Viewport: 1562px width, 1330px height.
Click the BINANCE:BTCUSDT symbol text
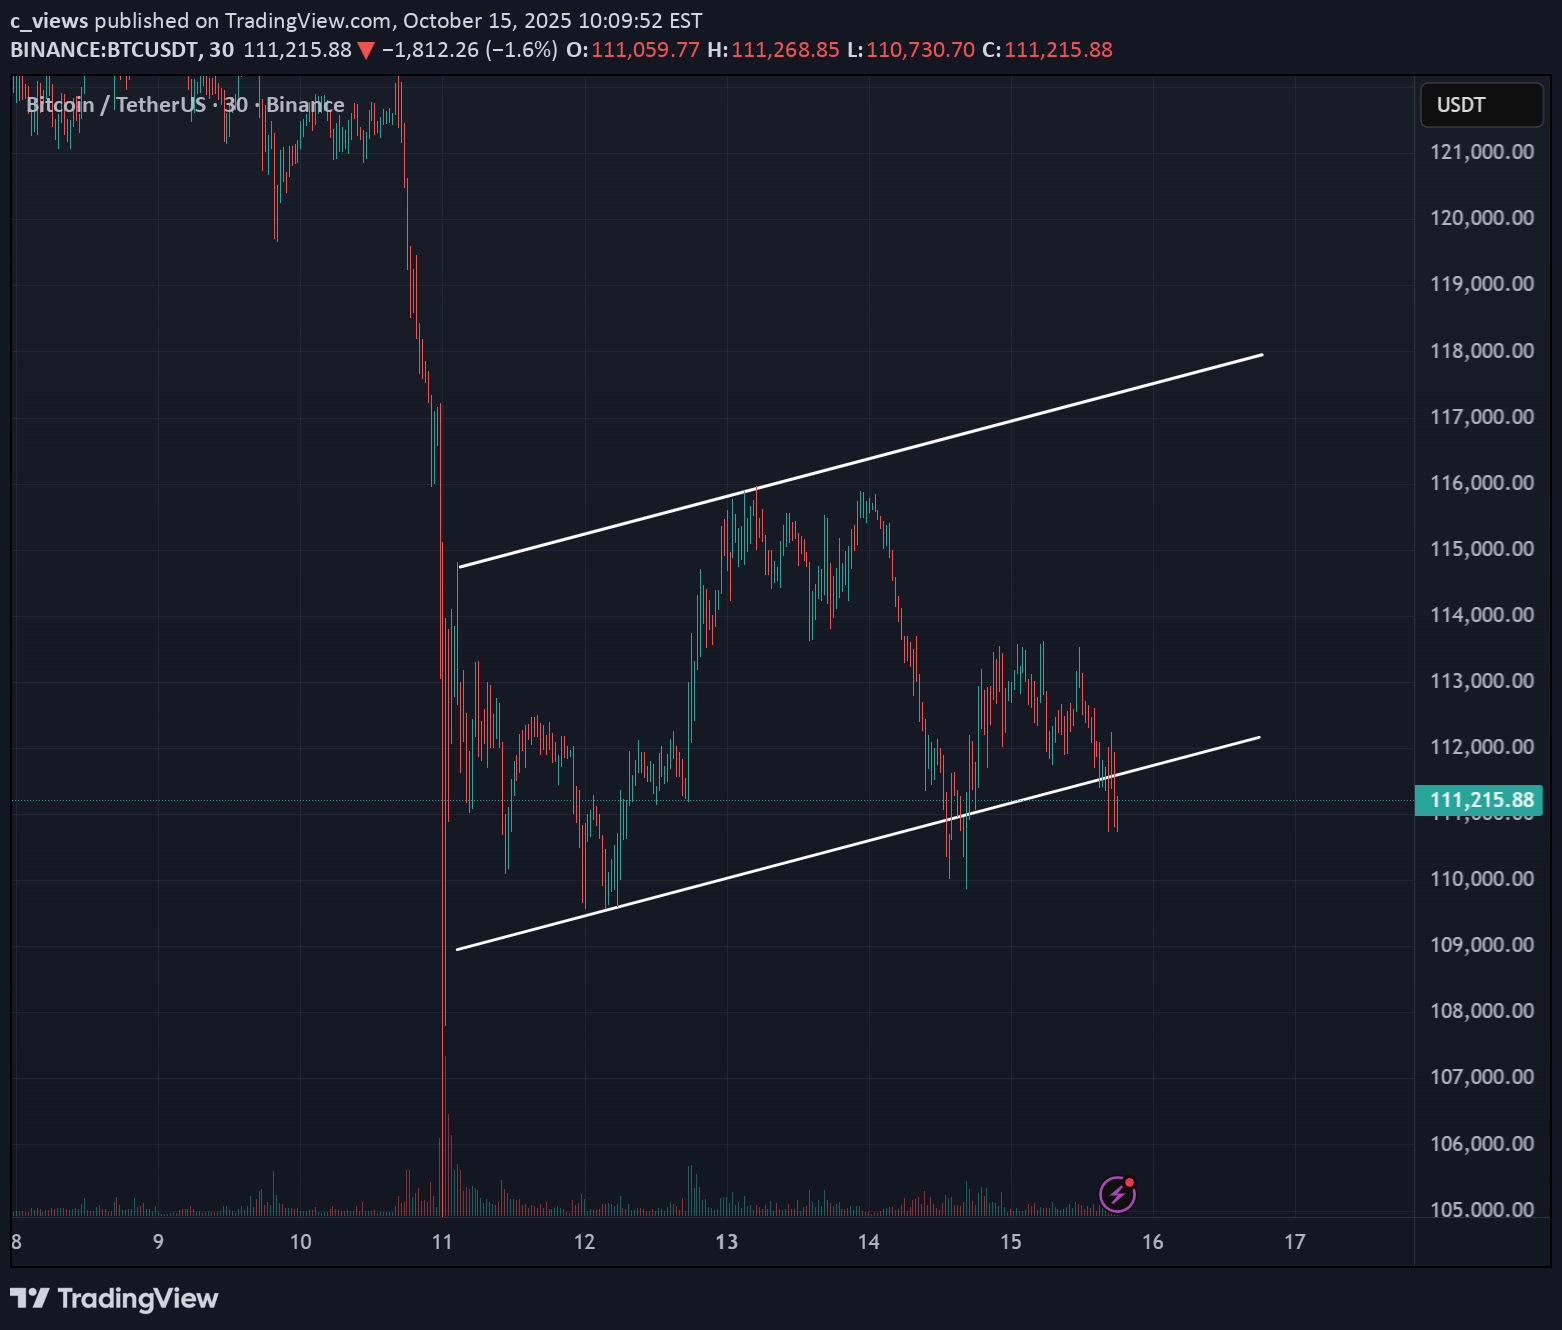tap(104, 50)
